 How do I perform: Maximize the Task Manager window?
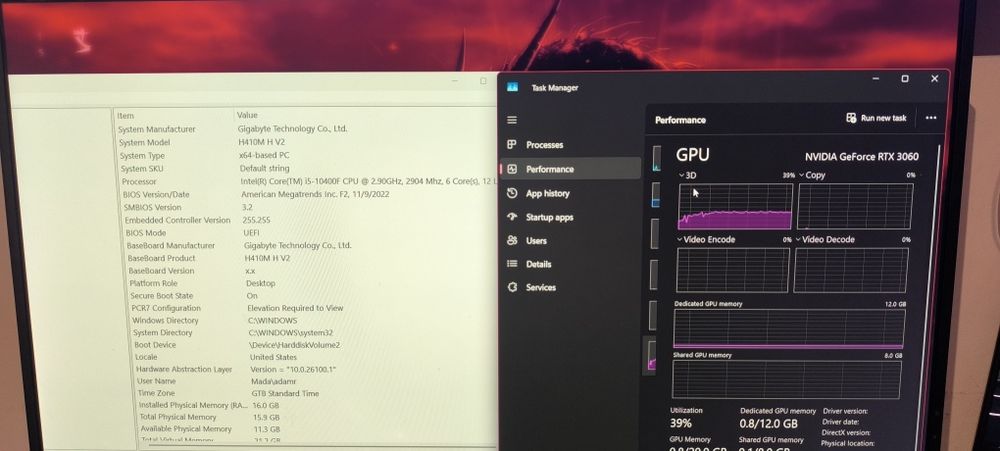pyautogui.click(x=904, y=79)
